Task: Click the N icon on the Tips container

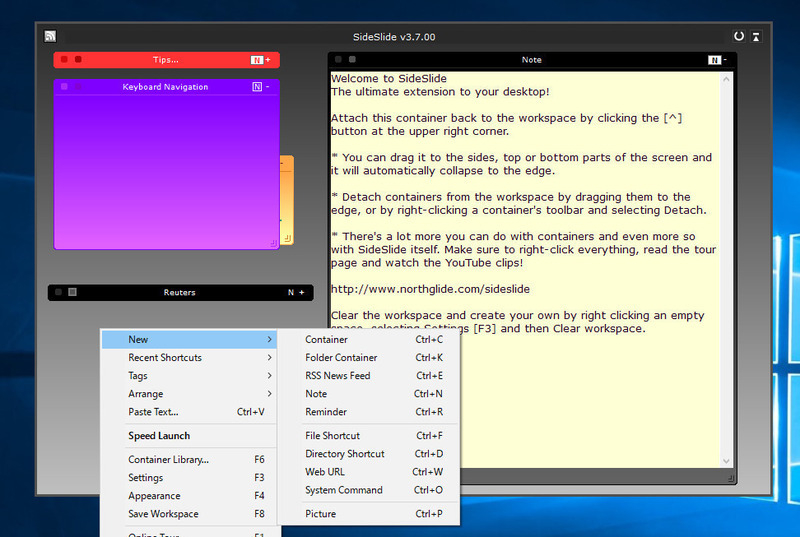Action: pyautogui.click(x=256, y=60)
